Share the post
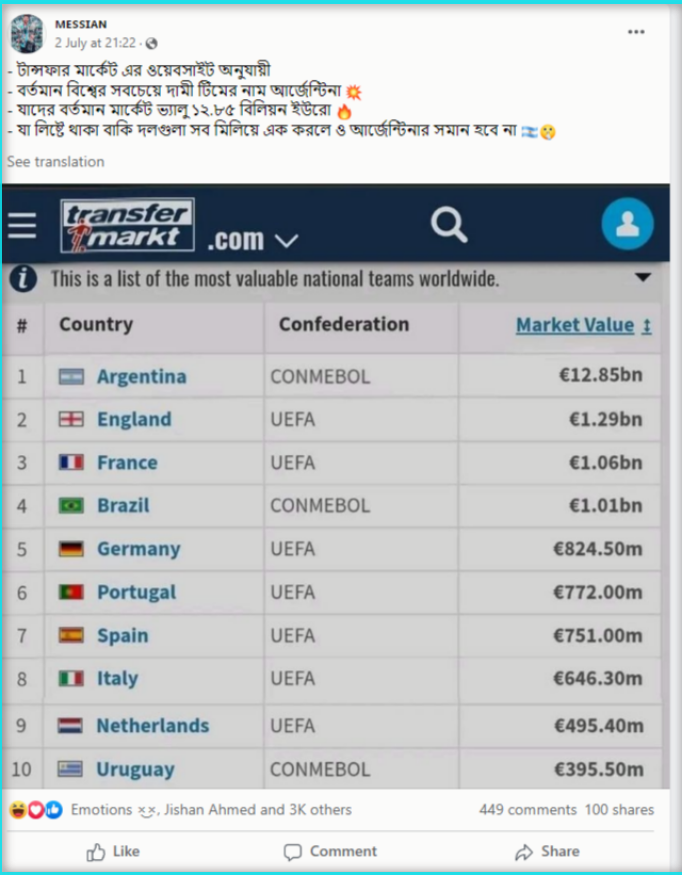The height and width of the screenshot is (875, 682). coord(547,852)
